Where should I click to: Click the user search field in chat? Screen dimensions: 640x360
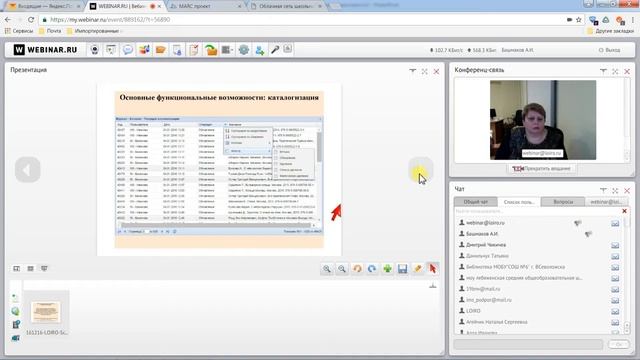tap(537, 211)
